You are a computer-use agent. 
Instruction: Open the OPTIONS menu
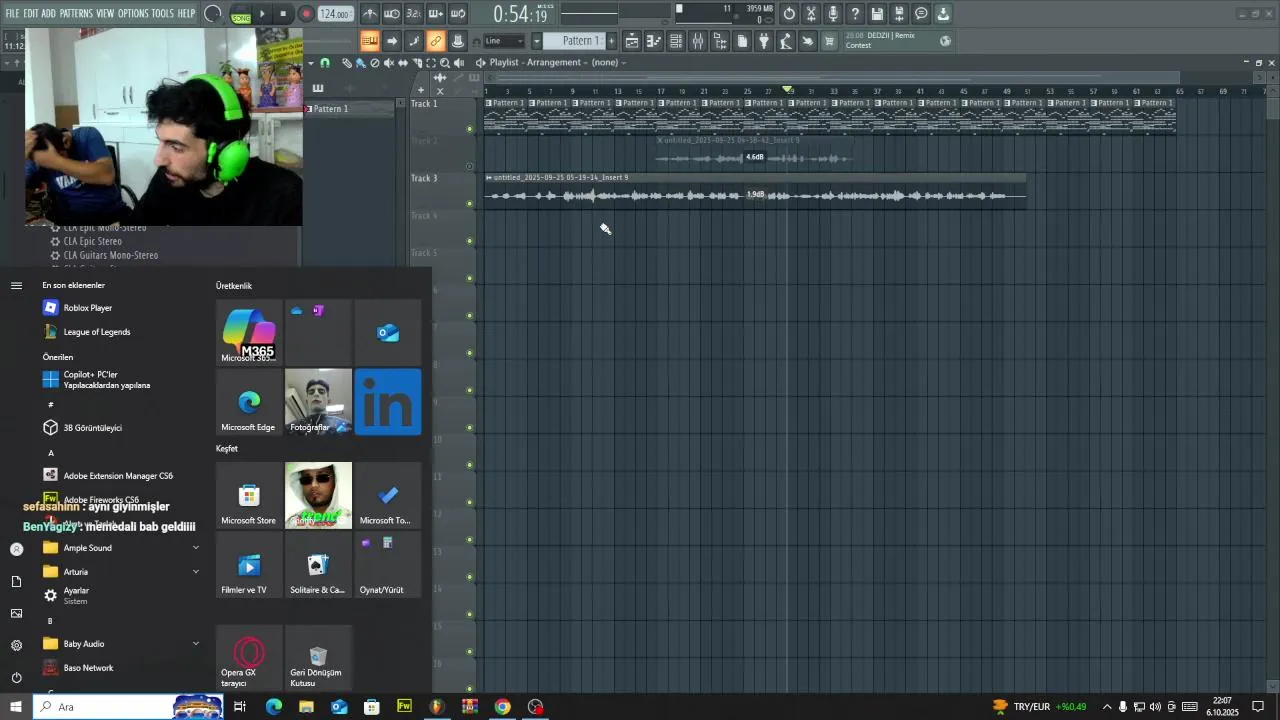(x=133, y=13)
